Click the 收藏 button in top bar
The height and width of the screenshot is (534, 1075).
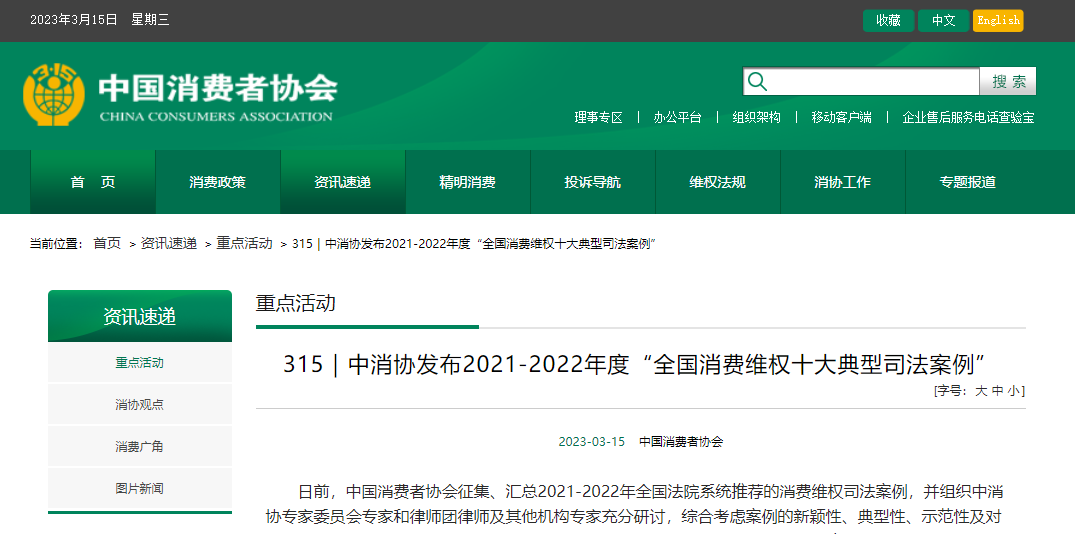[x=888, y=21]
